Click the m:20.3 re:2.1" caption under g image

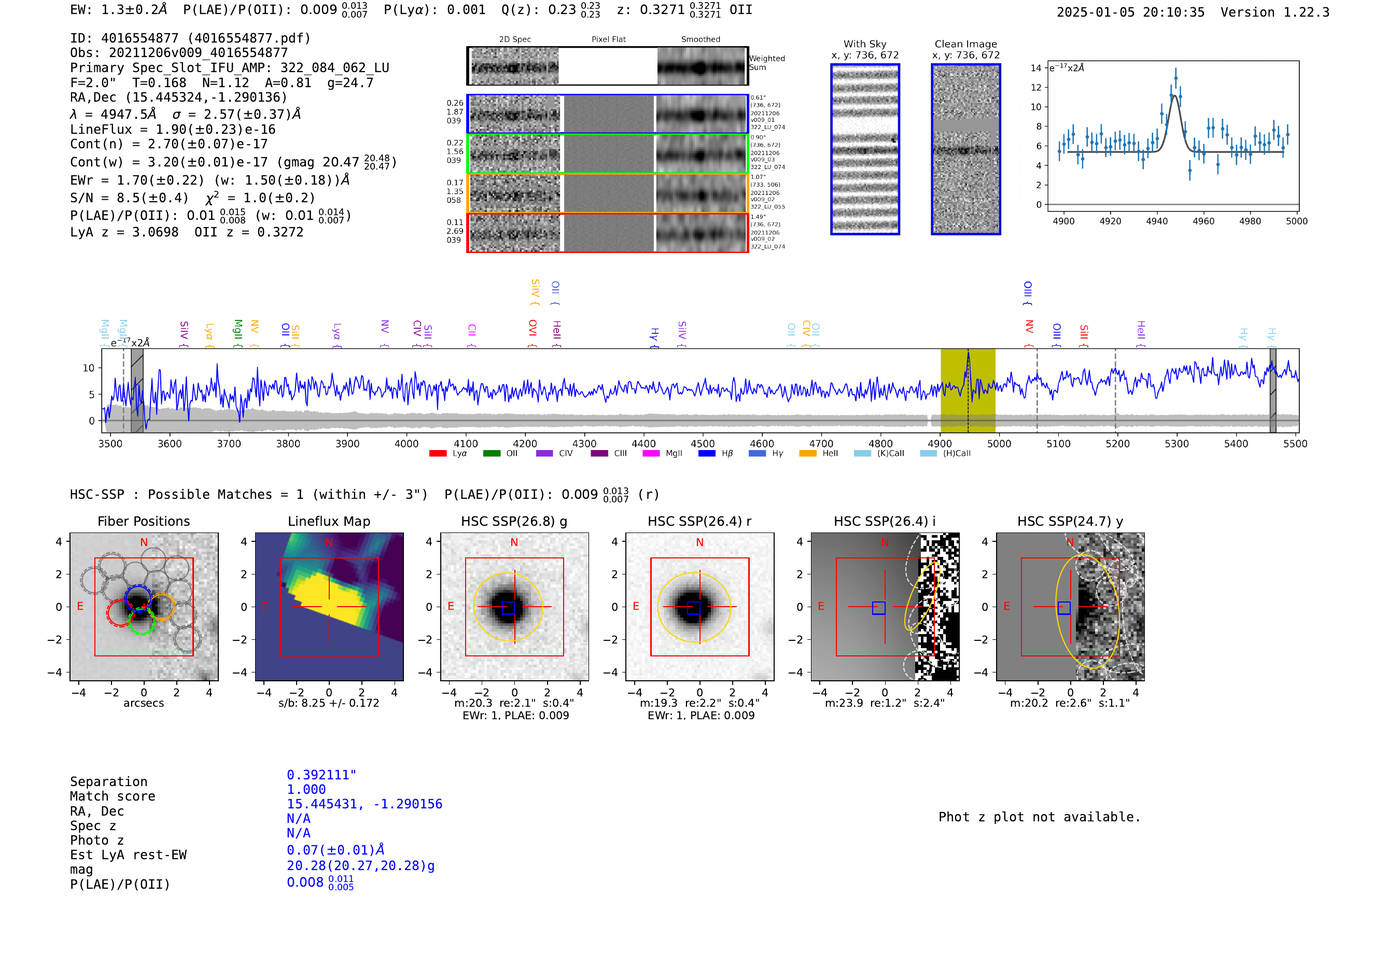(514, 703)
